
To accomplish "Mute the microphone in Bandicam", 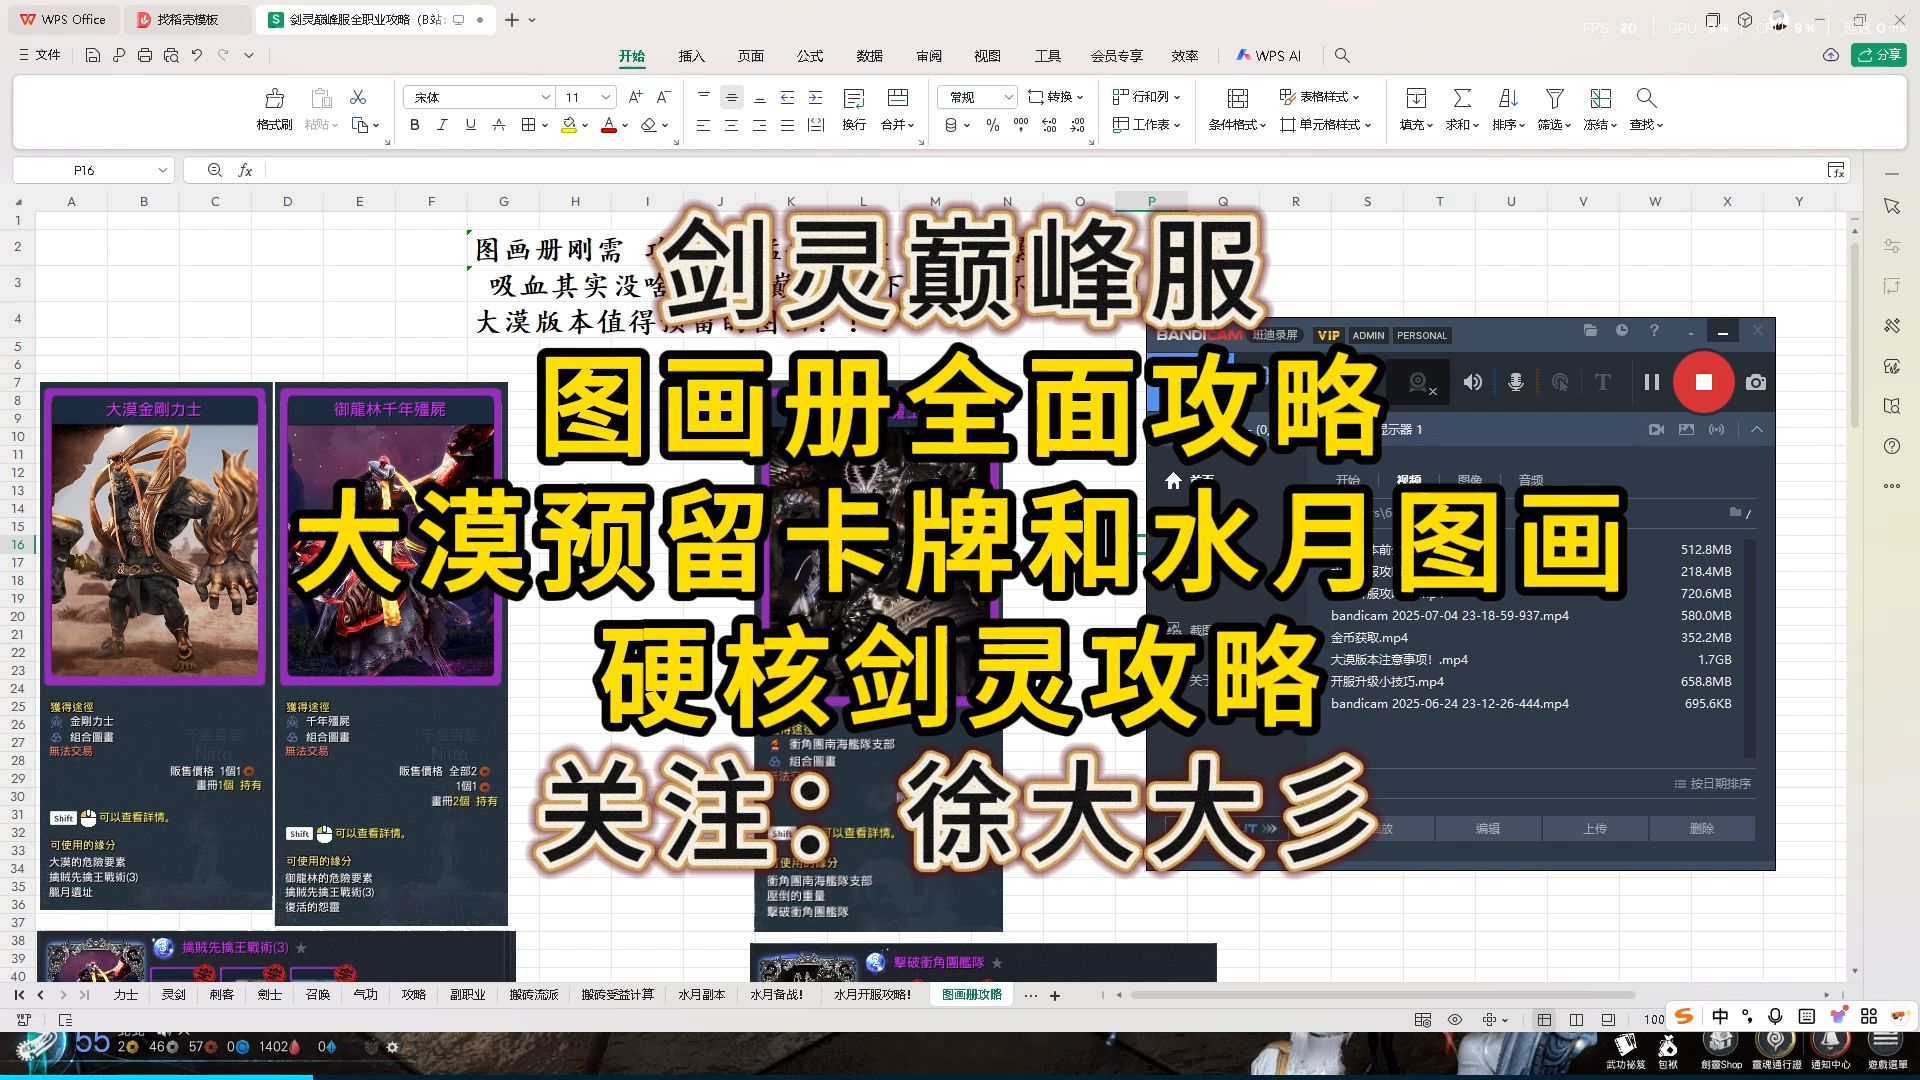I will click(x=1515, y=382).
